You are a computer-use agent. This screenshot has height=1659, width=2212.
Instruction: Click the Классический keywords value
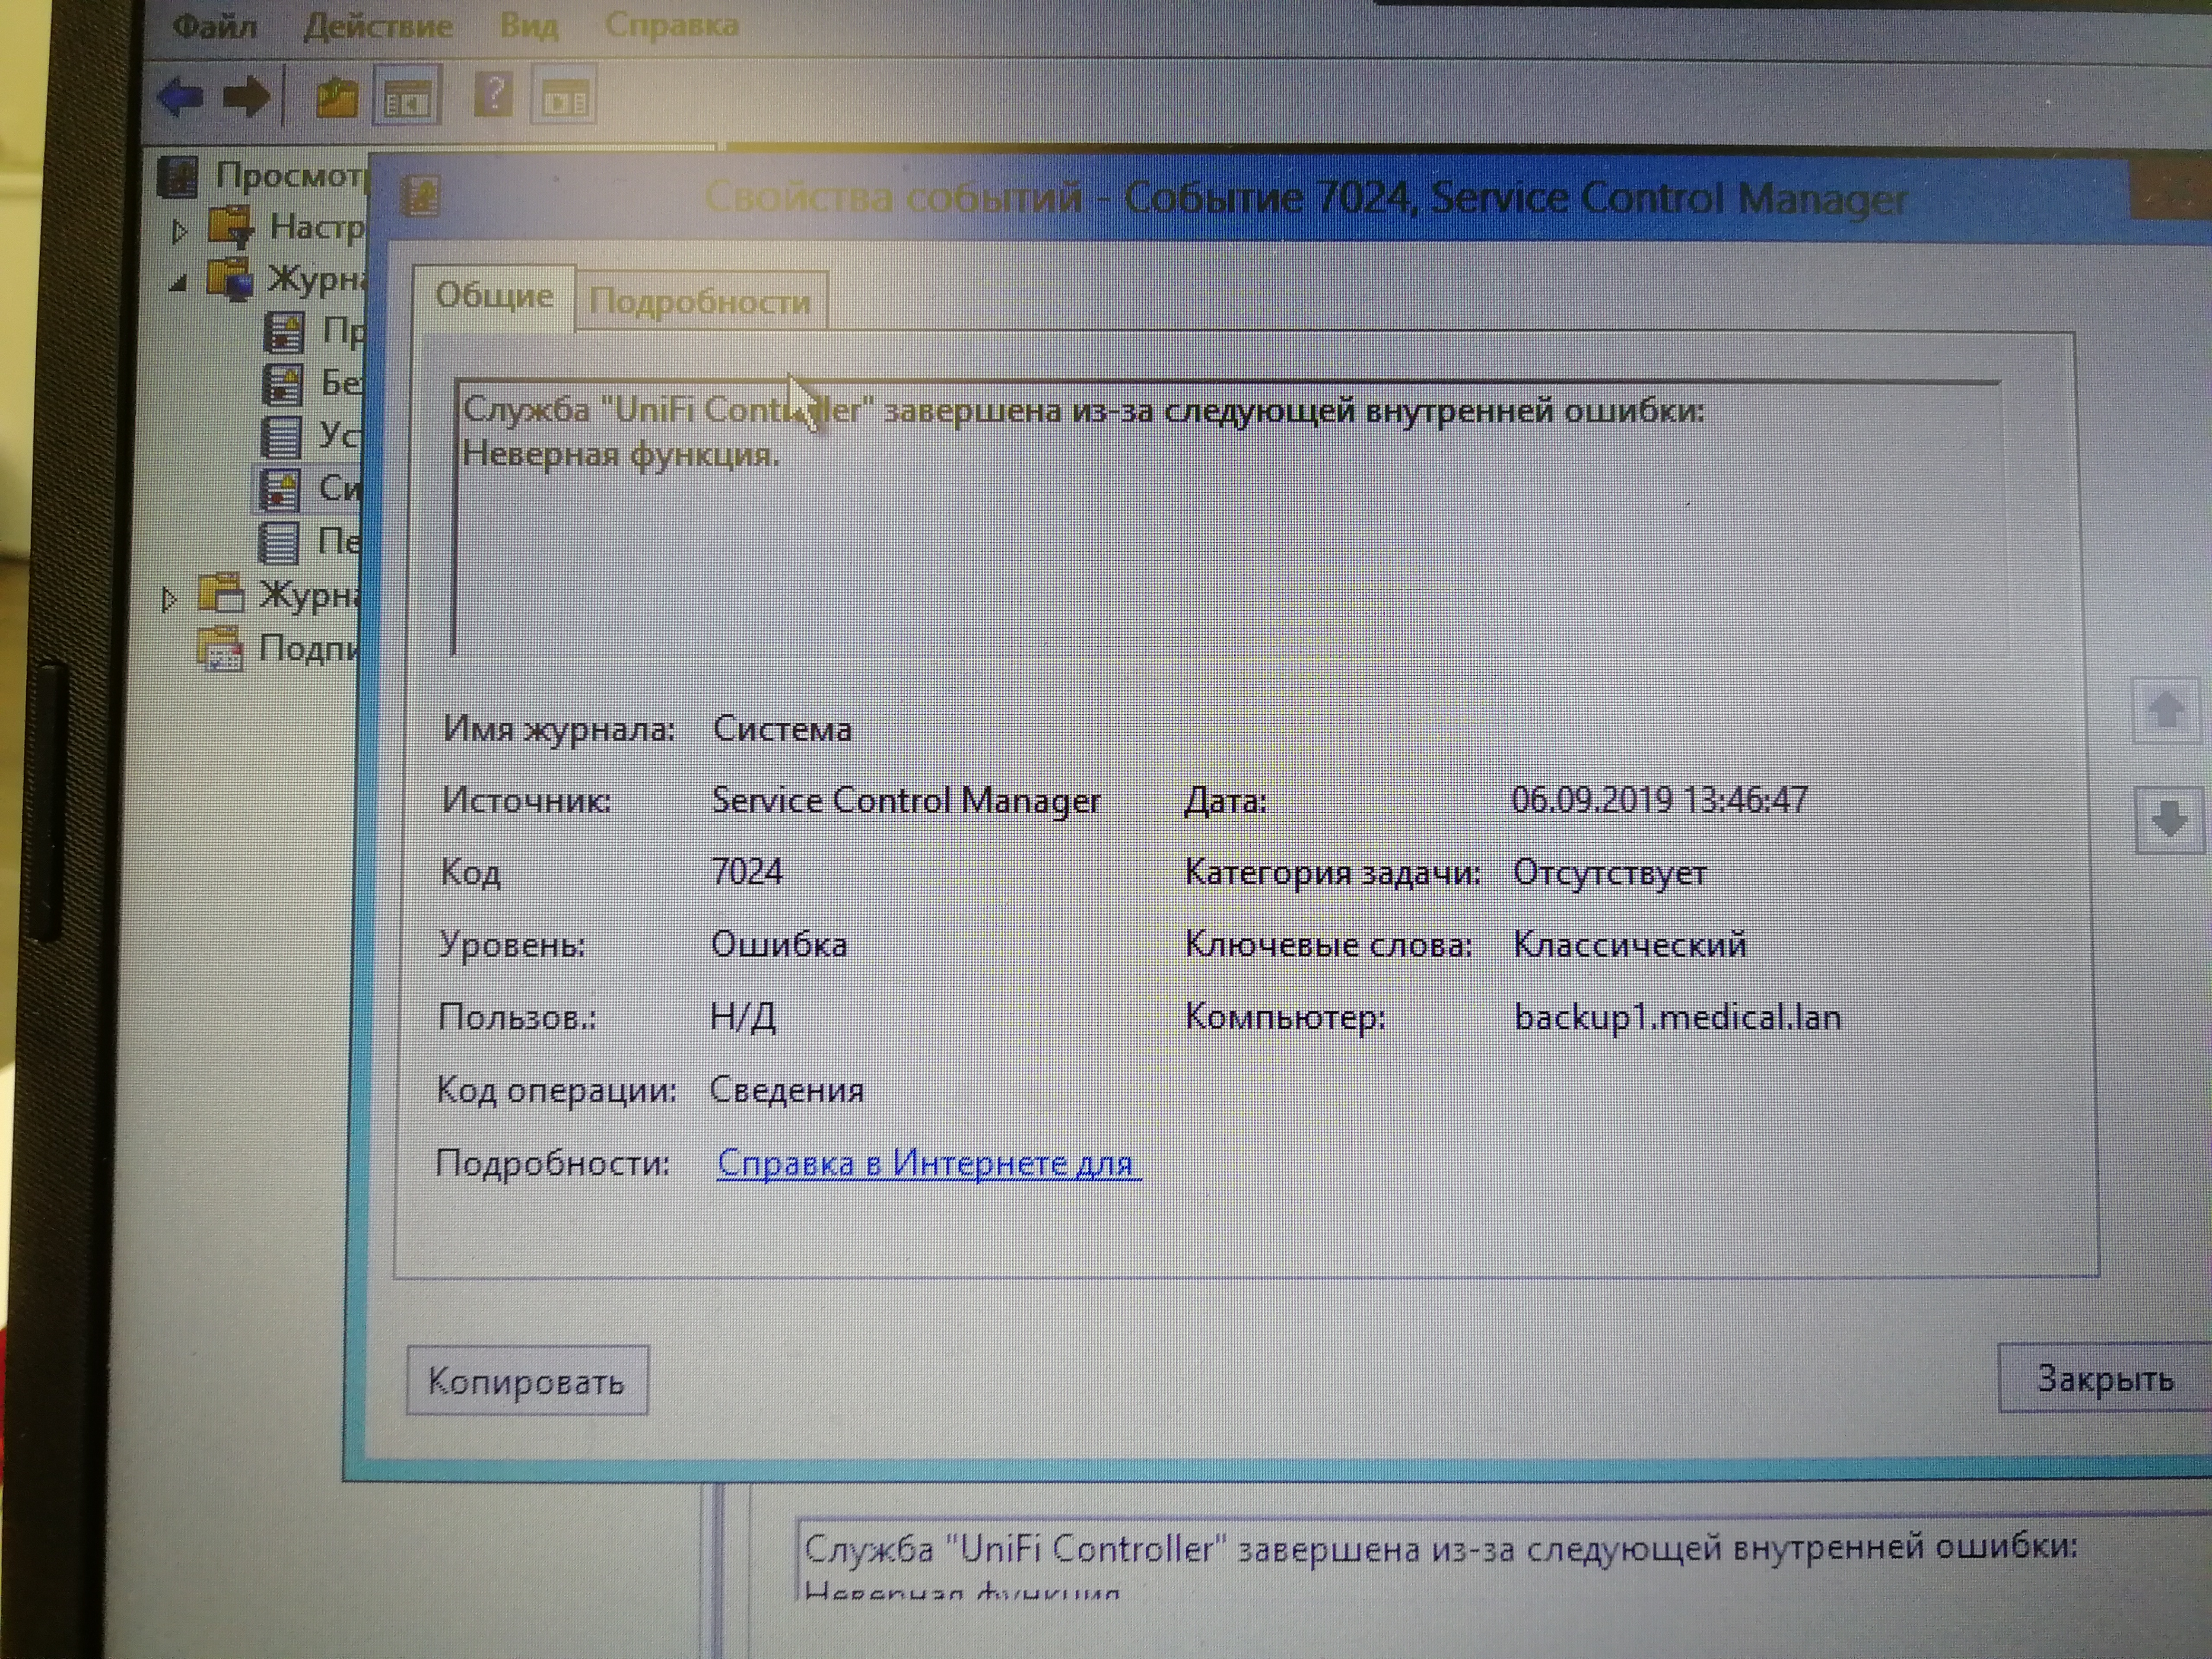pos(1630,944)
